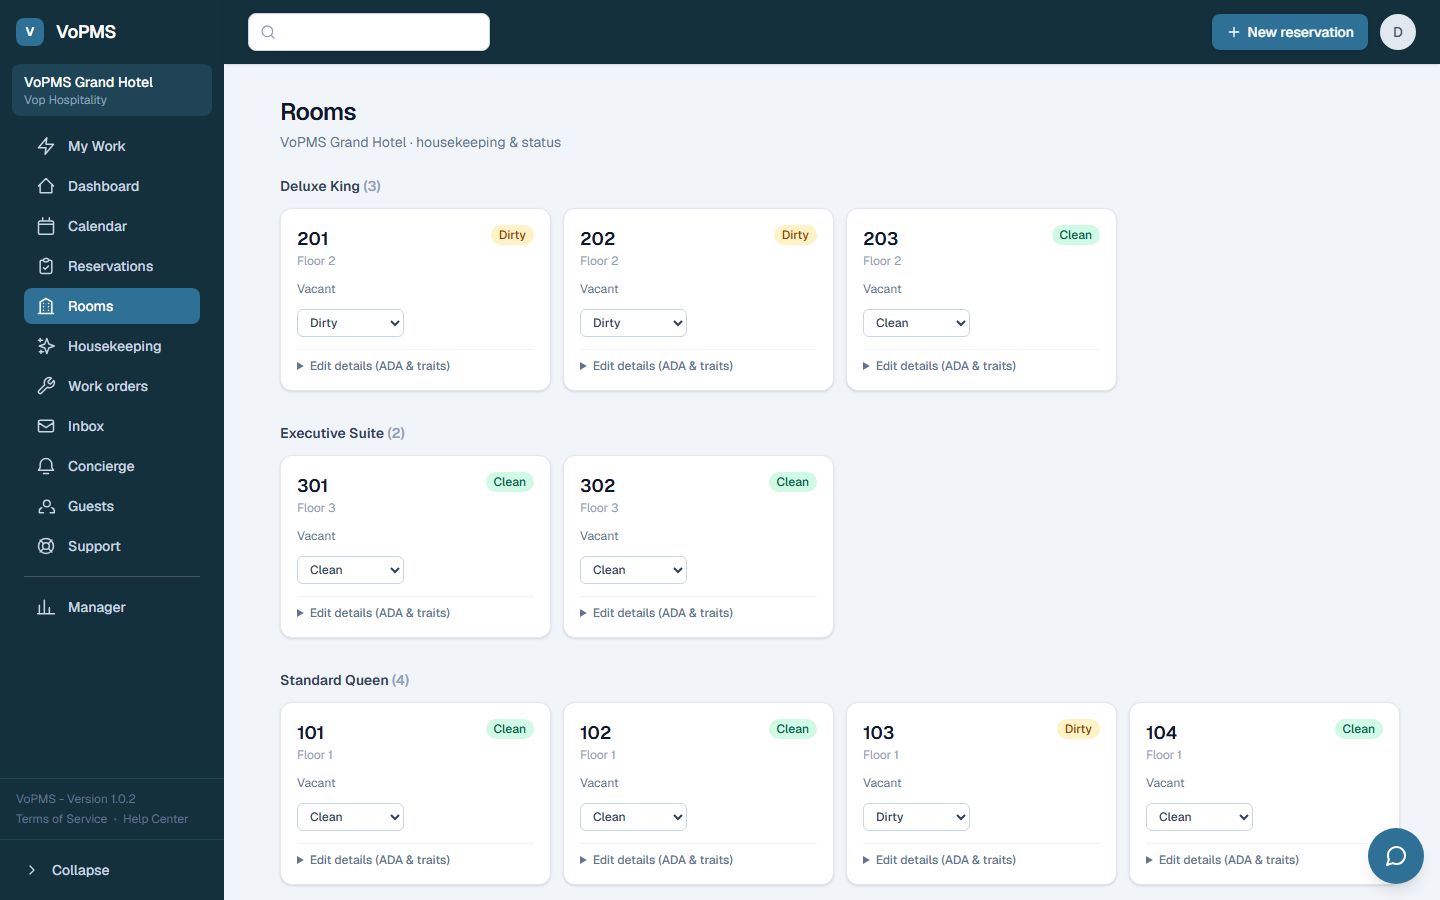The image size is (1440, 900).
Task: Open the Terms of Service link
Action: point(61,819)
